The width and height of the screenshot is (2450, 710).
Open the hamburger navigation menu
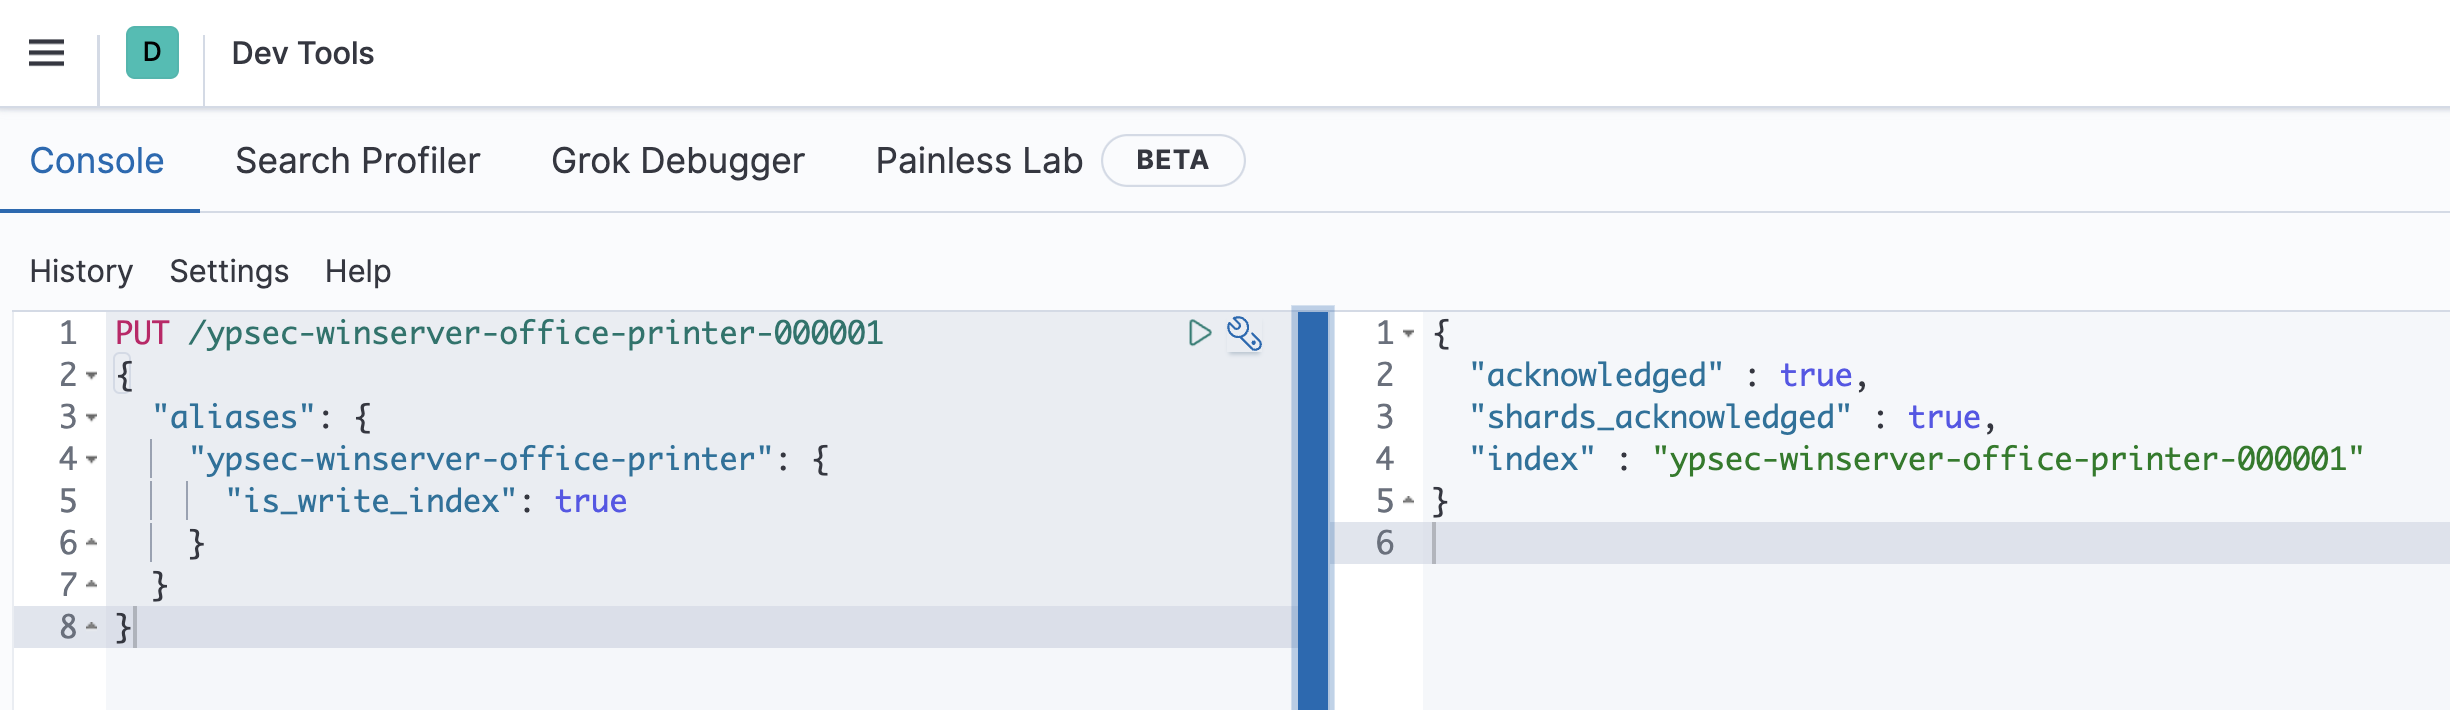click(x=46, y=53)
